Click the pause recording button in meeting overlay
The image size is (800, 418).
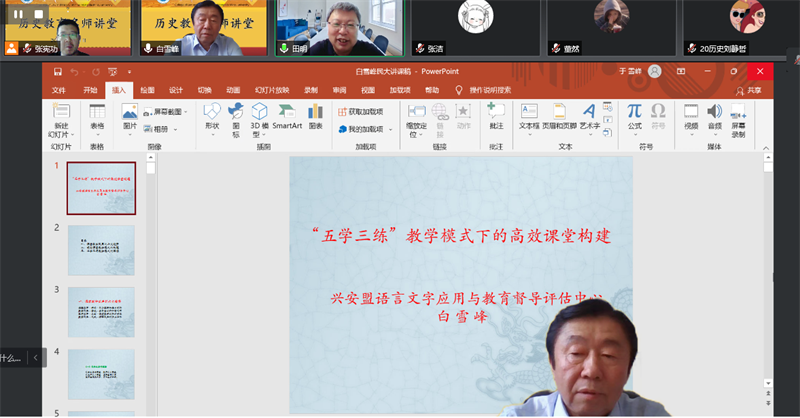(18, 14)
